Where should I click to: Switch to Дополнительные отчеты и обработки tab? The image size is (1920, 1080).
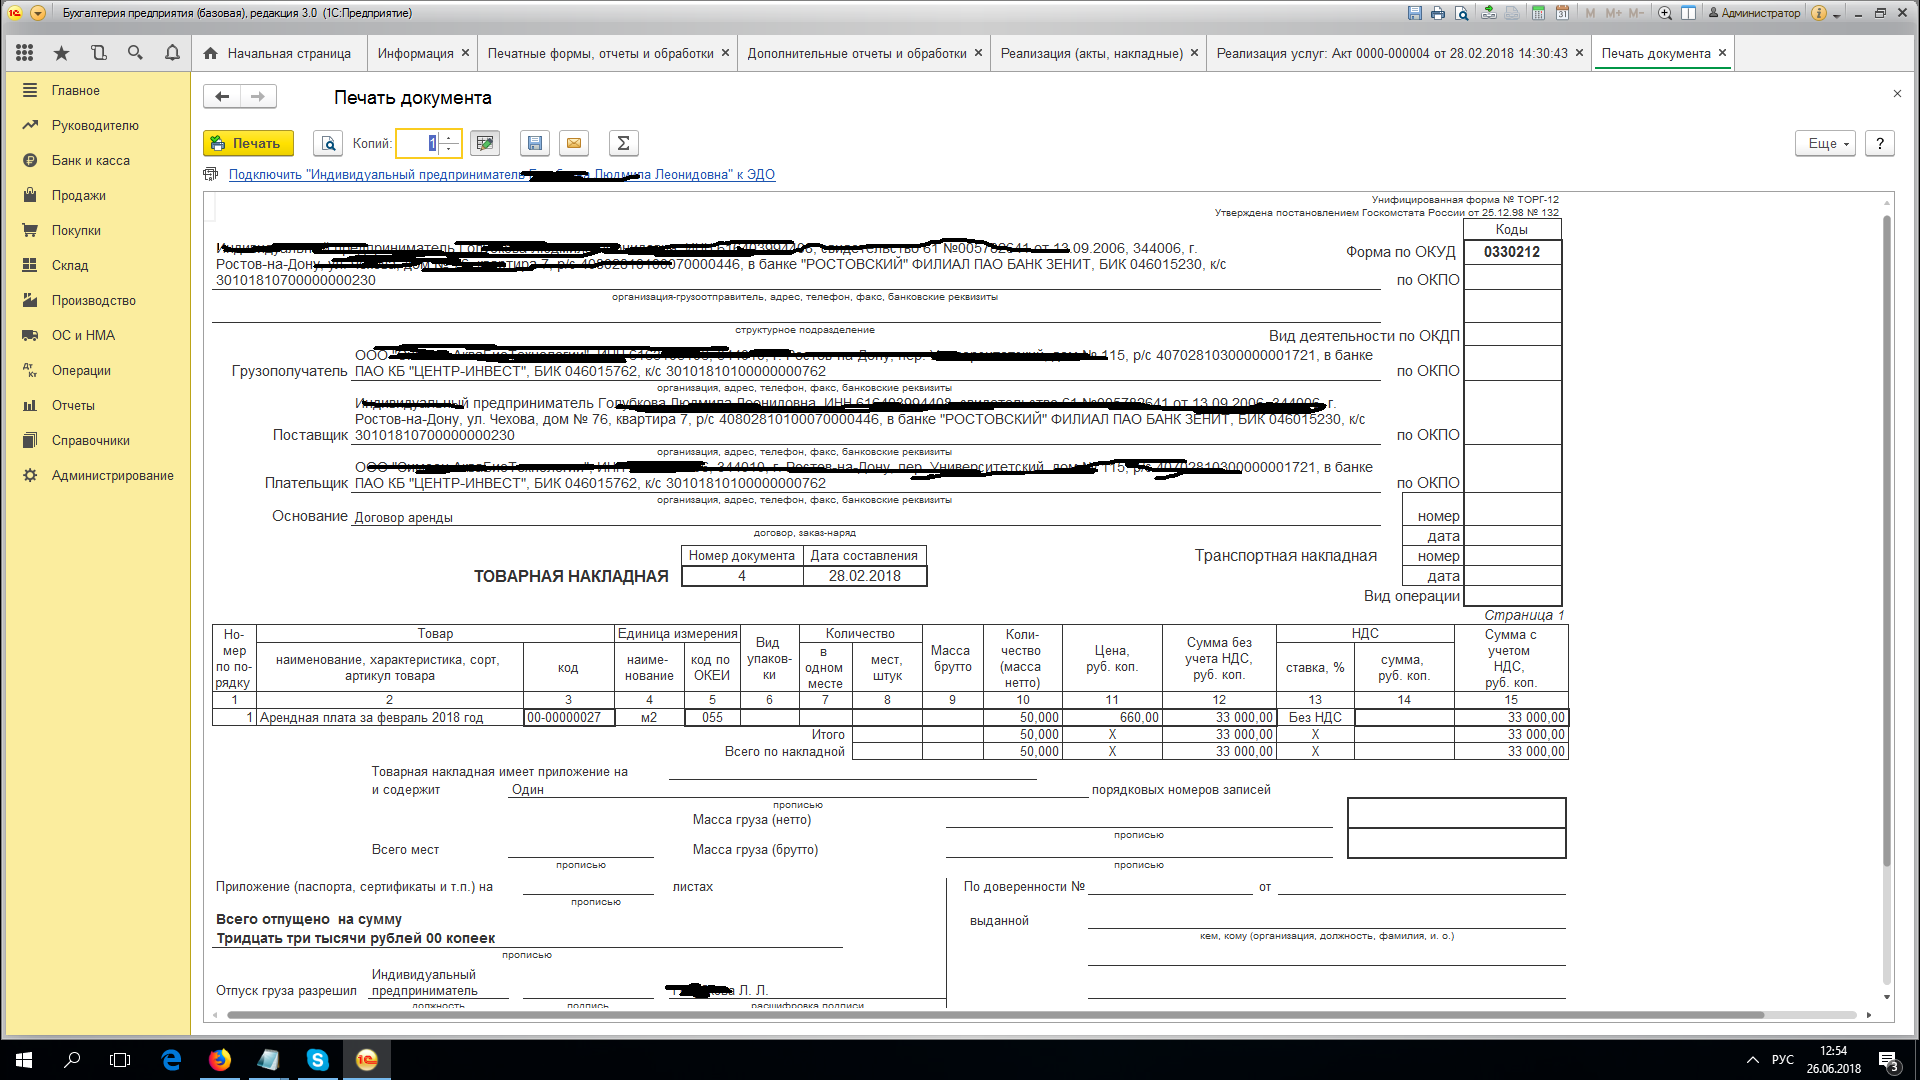(857, 53)
